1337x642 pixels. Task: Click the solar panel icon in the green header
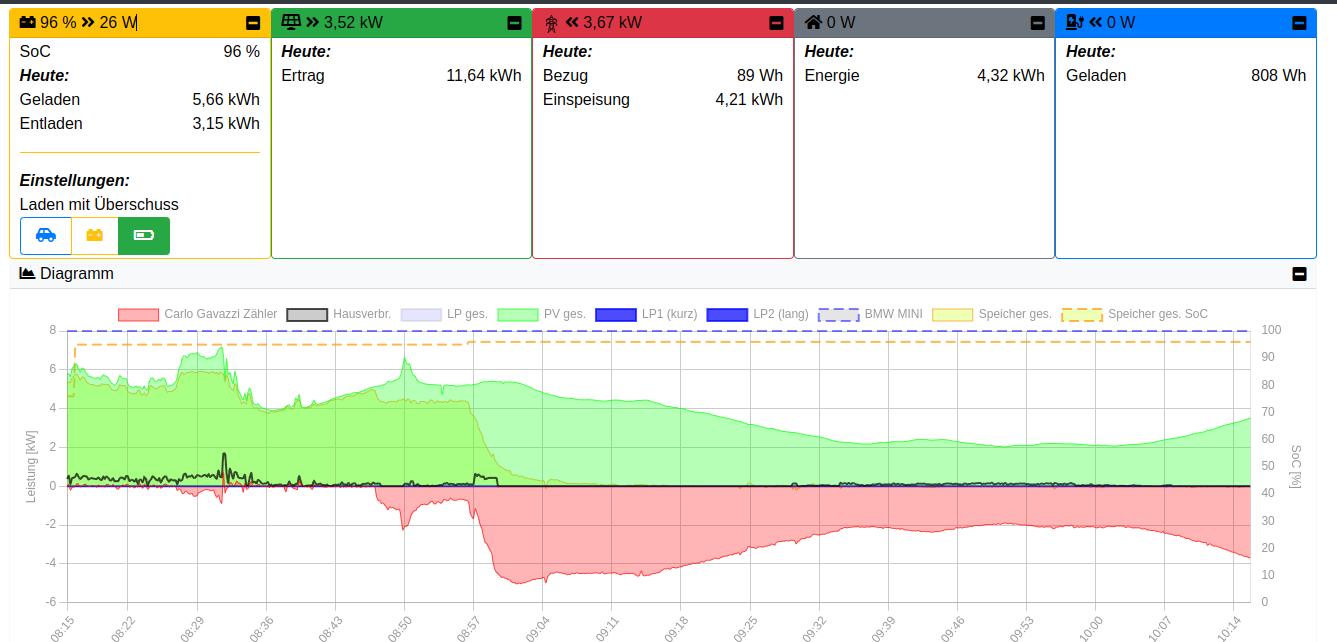291,22
